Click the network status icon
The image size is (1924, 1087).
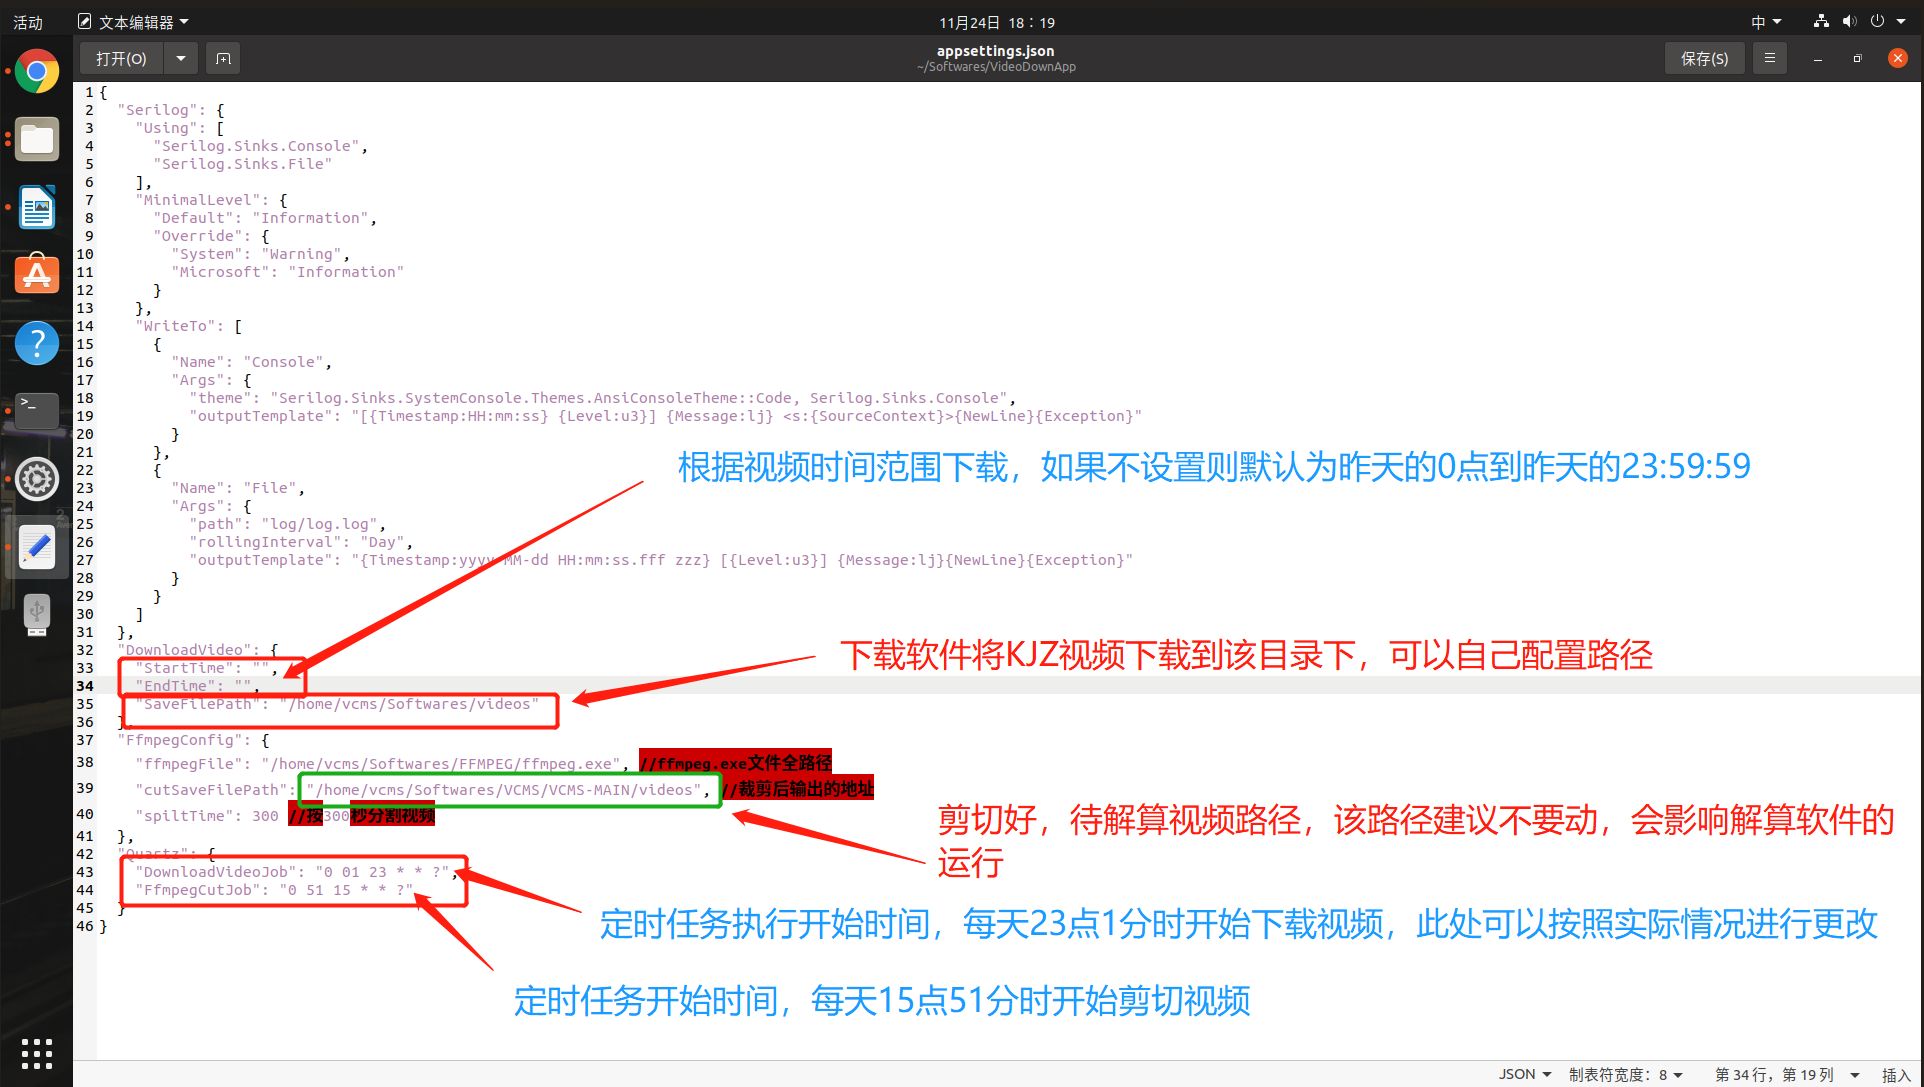1821,21
